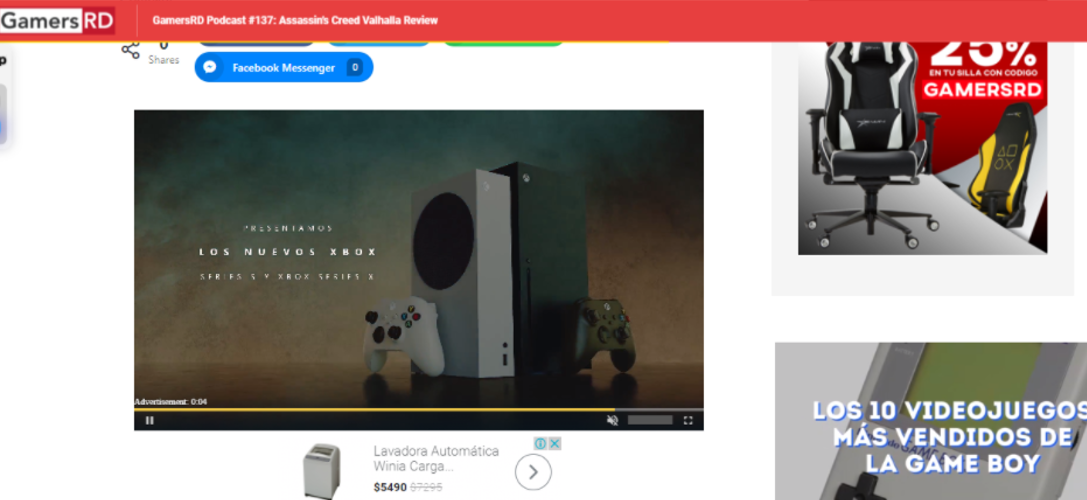Image resolution: width=1087 pixels, height=500 pixels.
Task: Click the Xbox Series video frame
Action: pyautogui.click(x=419, y=259)
